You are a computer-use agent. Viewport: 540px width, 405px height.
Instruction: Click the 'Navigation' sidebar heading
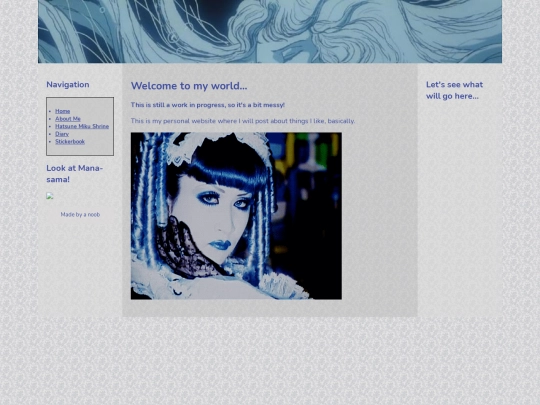pyautogui.click(x=68, y=85)
